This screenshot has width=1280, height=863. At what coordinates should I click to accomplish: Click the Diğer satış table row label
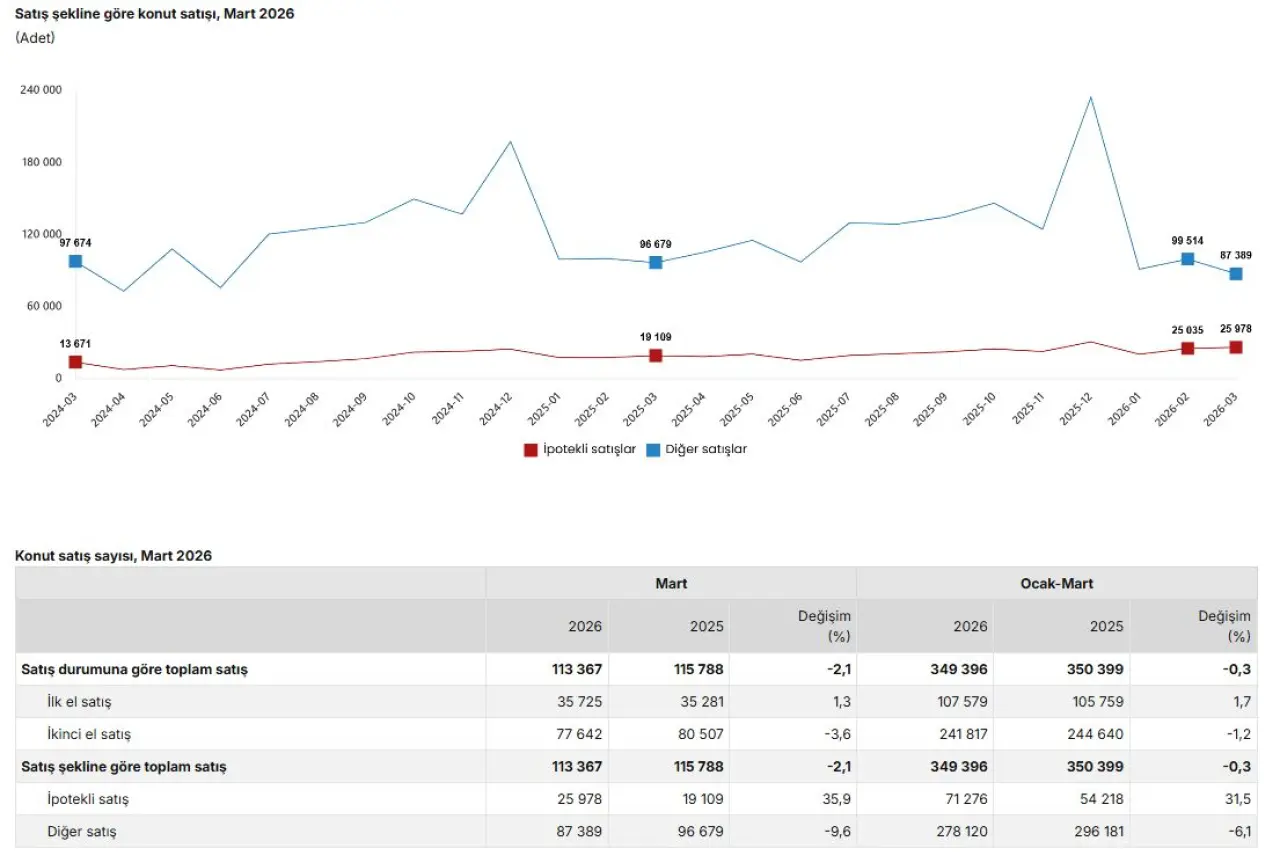pos(80,831)
